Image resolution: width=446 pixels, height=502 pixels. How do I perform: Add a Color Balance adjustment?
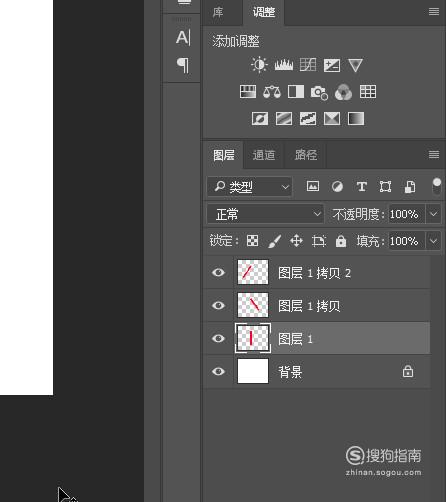(x=272, y=92)
